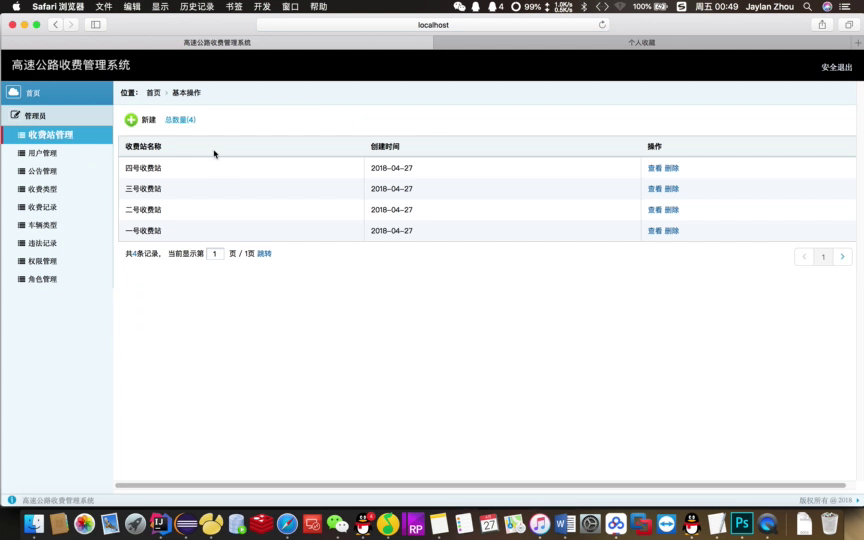Viewport: 864px width, 540px height.
Task: Click the localhost address bar
Action: (433, 25)
